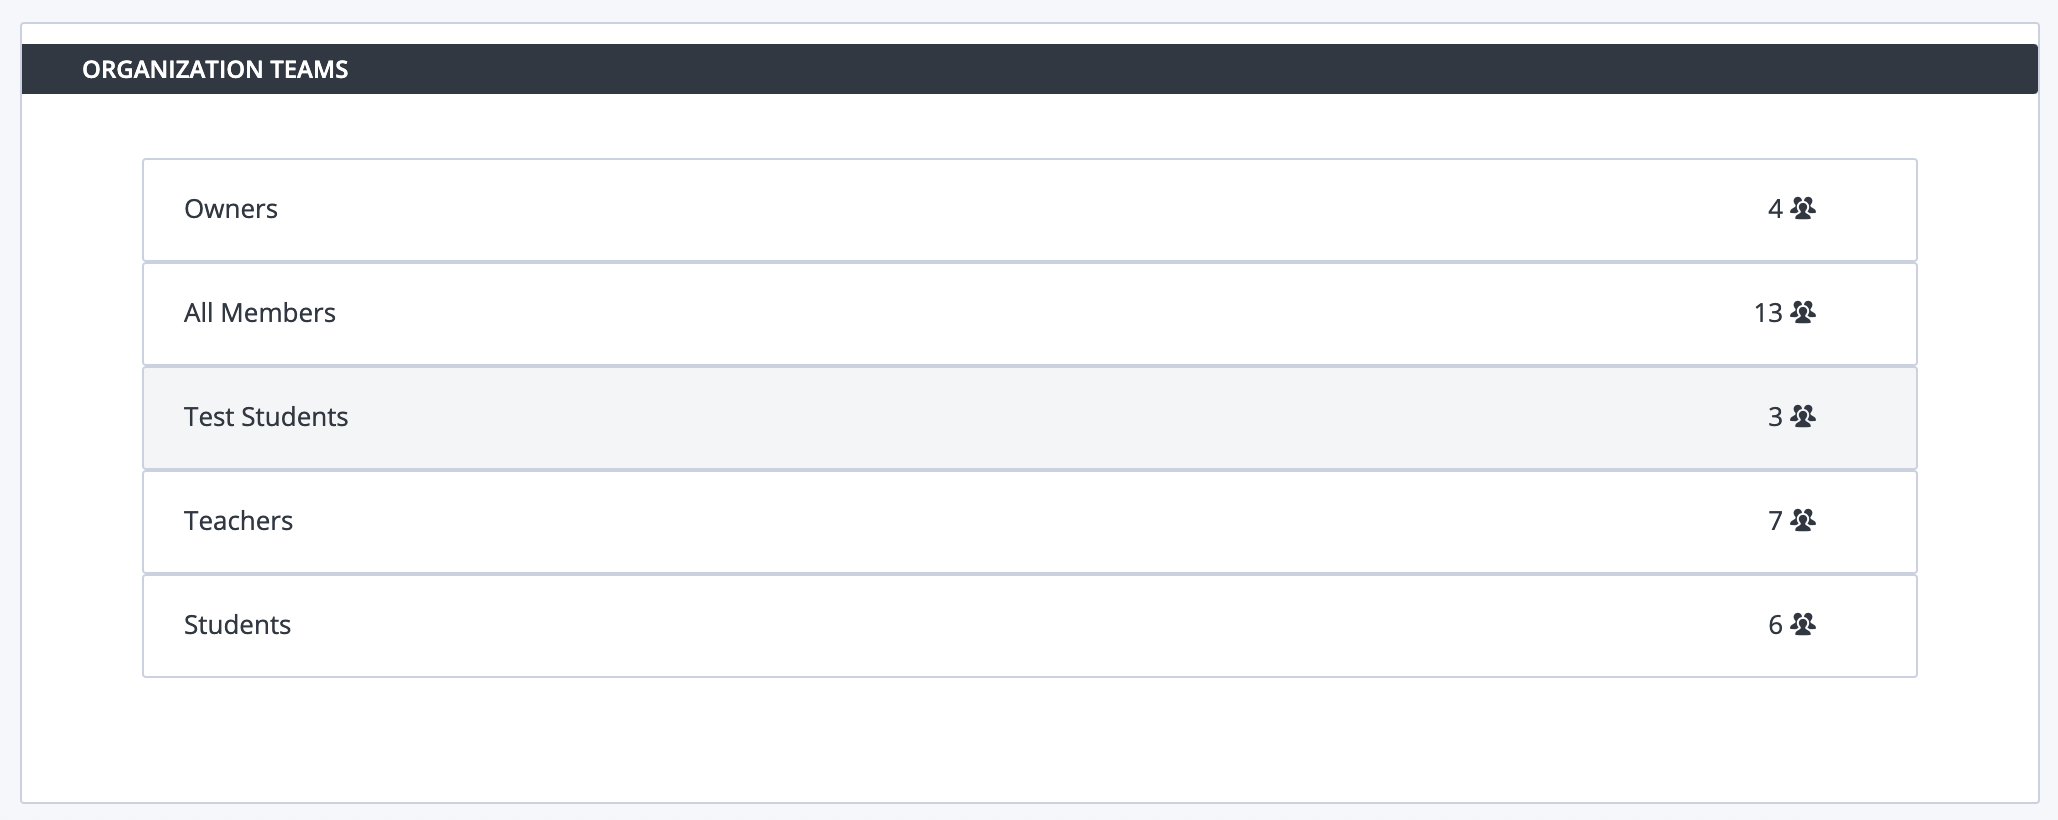Click the middle of the Teachers row
The image size is (2058, 820).
tap(1030, 522)
